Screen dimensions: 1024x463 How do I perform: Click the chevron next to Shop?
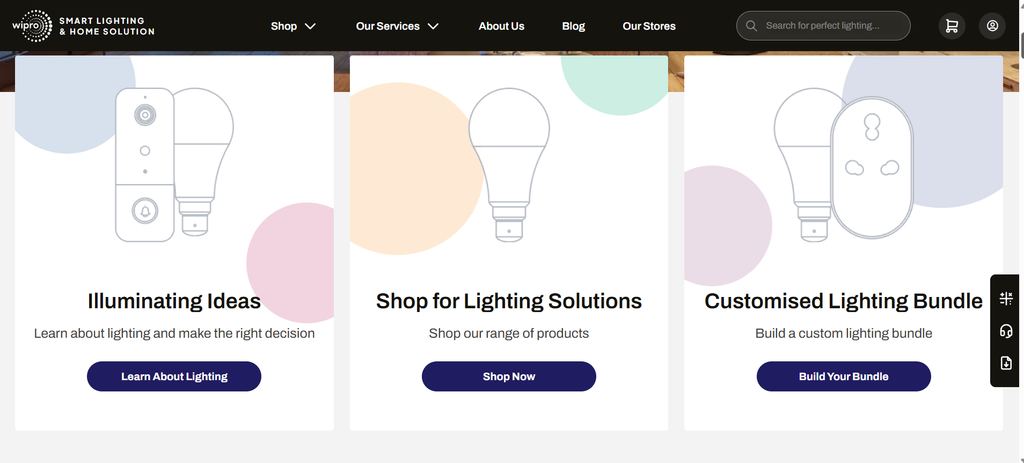(x=310, y=26)
